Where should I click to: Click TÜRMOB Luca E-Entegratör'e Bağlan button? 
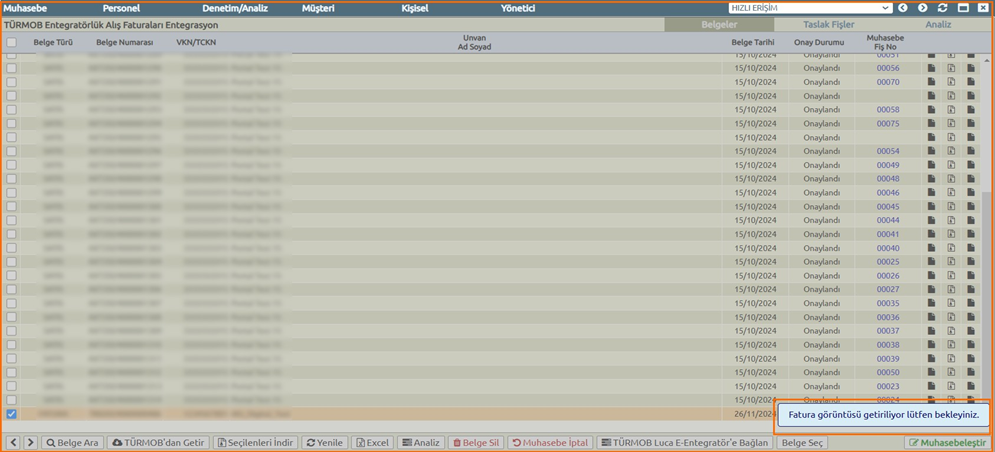[686, 442]
